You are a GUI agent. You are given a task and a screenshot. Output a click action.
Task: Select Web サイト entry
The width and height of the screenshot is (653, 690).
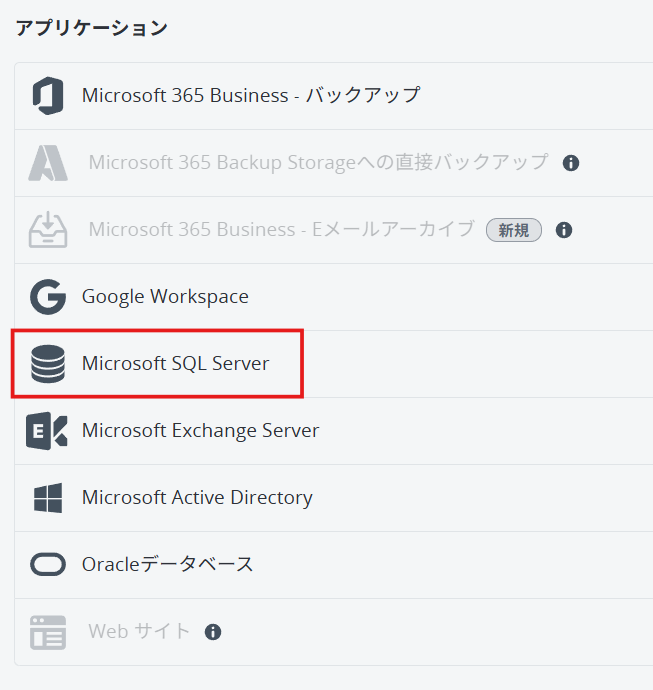coord(139,631)
